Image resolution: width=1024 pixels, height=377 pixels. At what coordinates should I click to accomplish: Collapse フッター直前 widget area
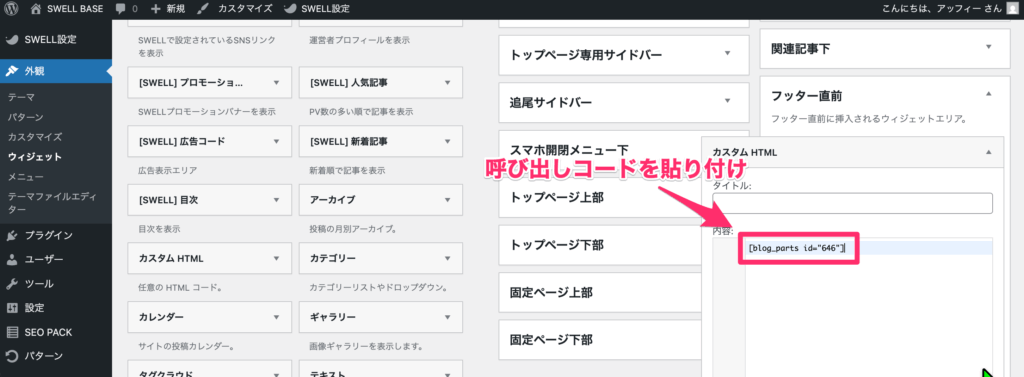[x=988, y=95]
